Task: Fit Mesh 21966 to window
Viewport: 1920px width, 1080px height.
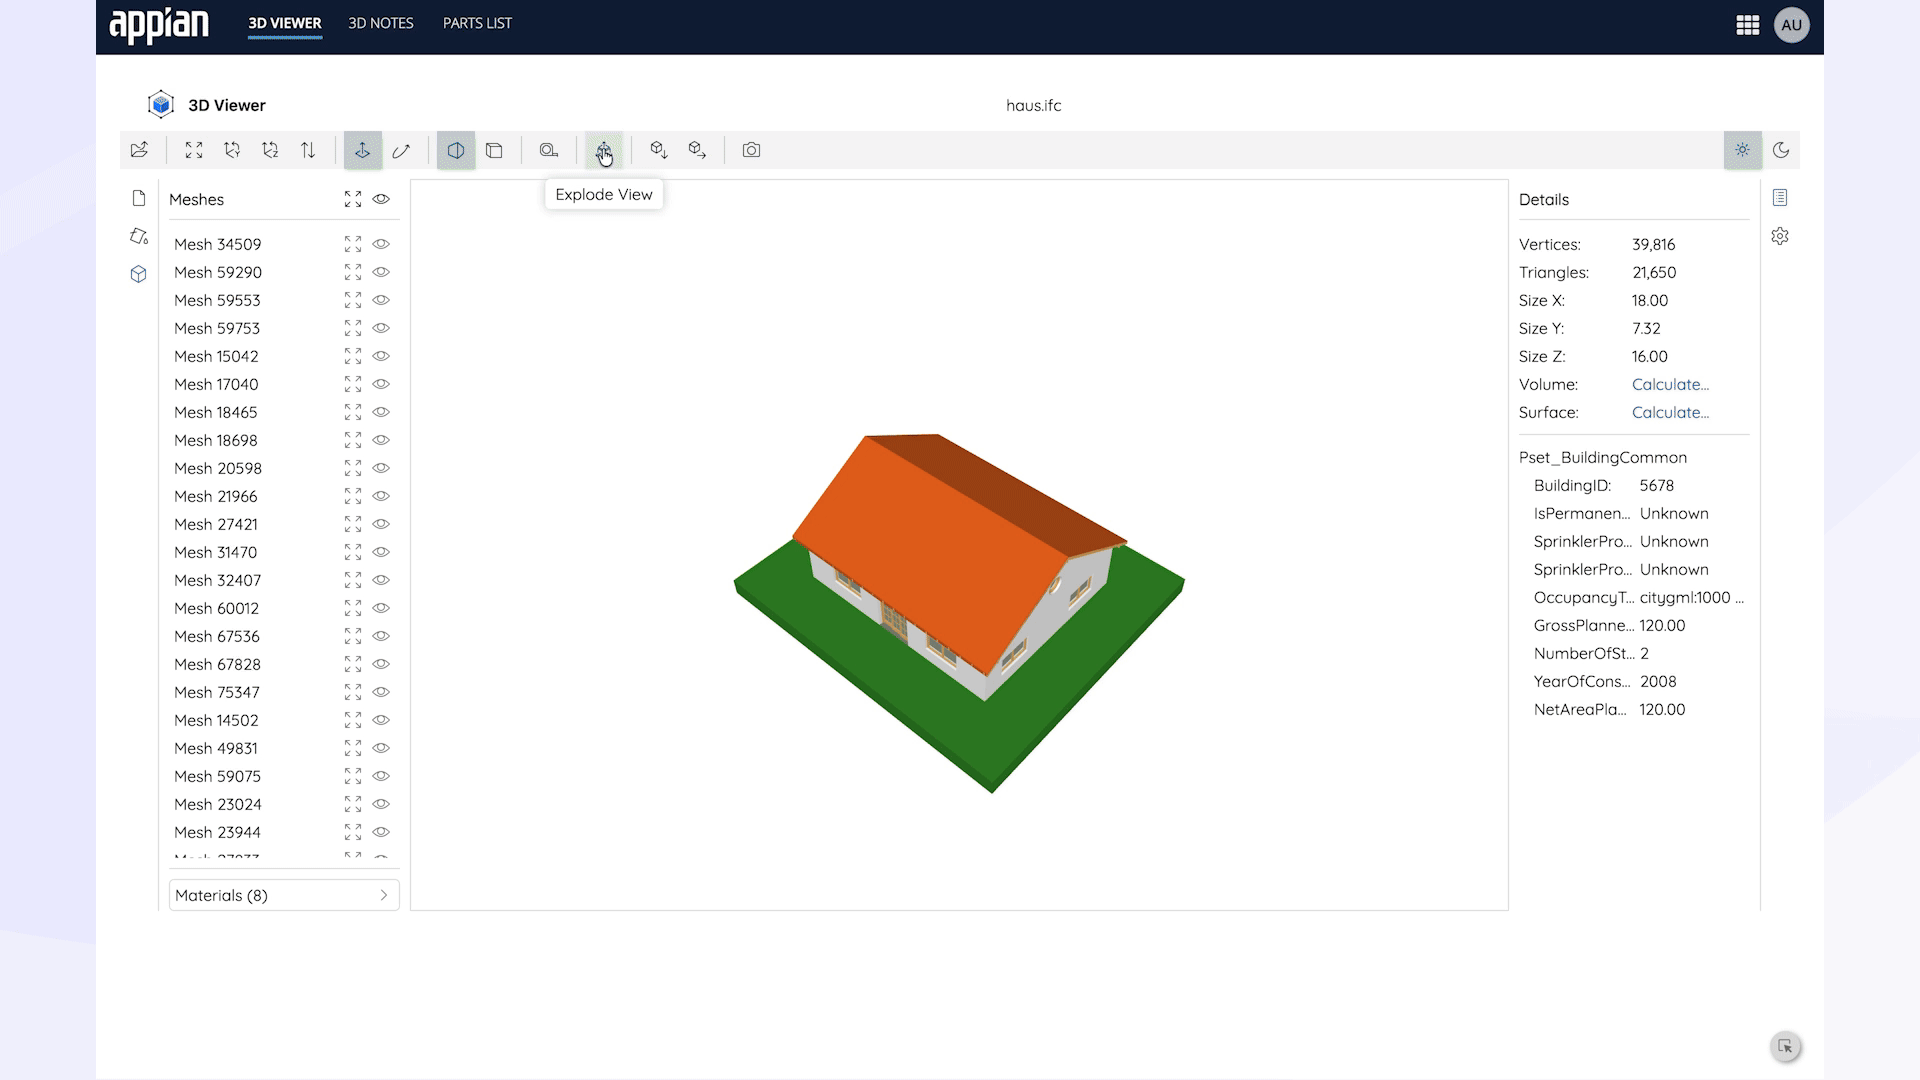Action: [353, 496]
